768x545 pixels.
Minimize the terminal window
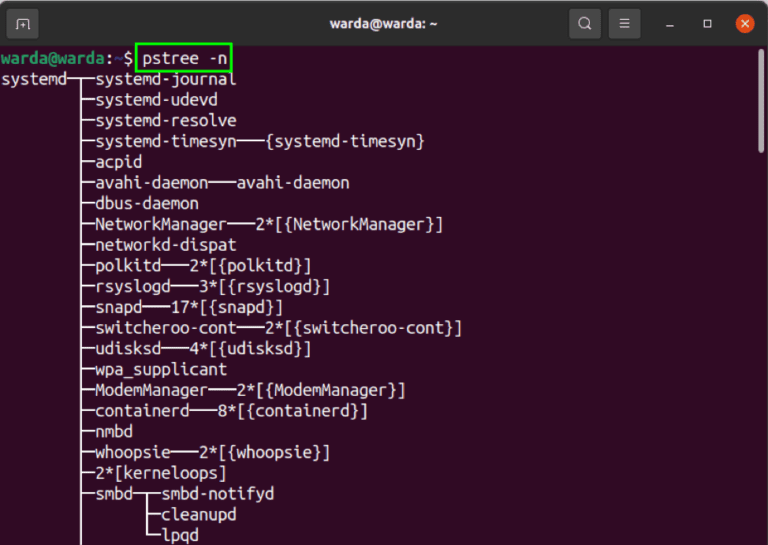pos(670,24)
